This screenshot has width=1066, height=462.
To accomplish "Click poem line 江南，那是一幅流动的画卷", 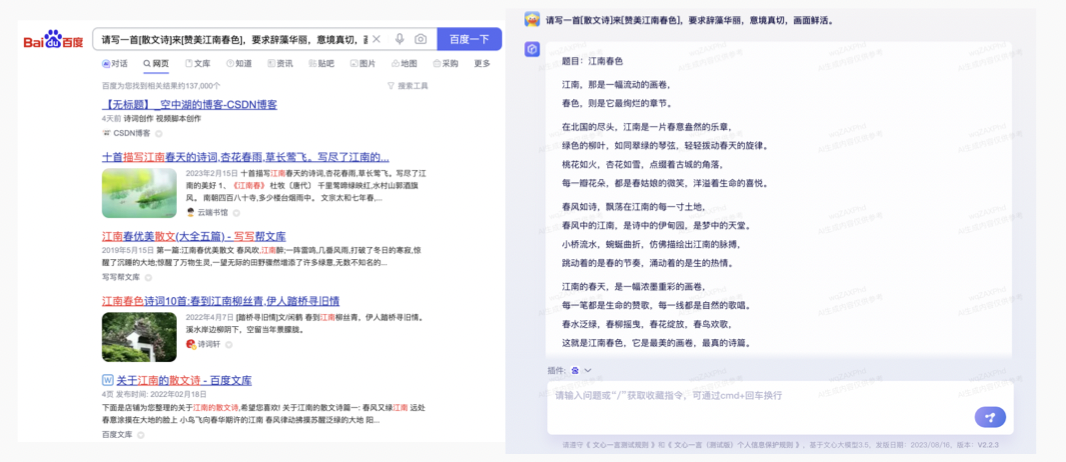I will 616,85.
